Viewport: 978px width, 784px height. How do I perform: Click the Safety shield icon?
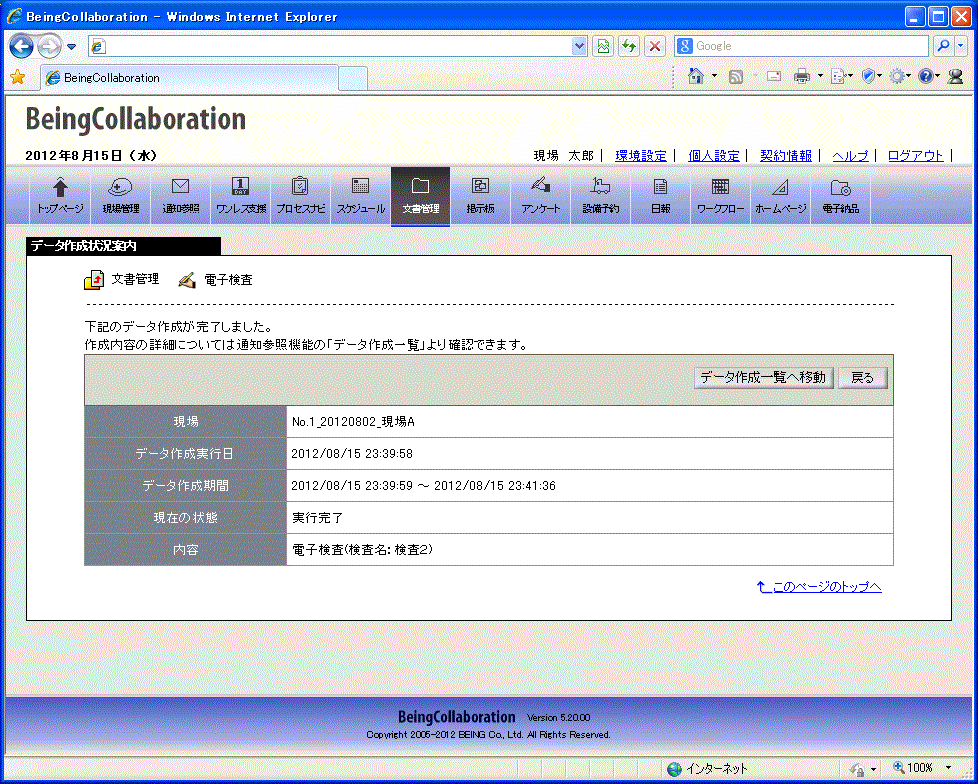(x=868, y=76)
